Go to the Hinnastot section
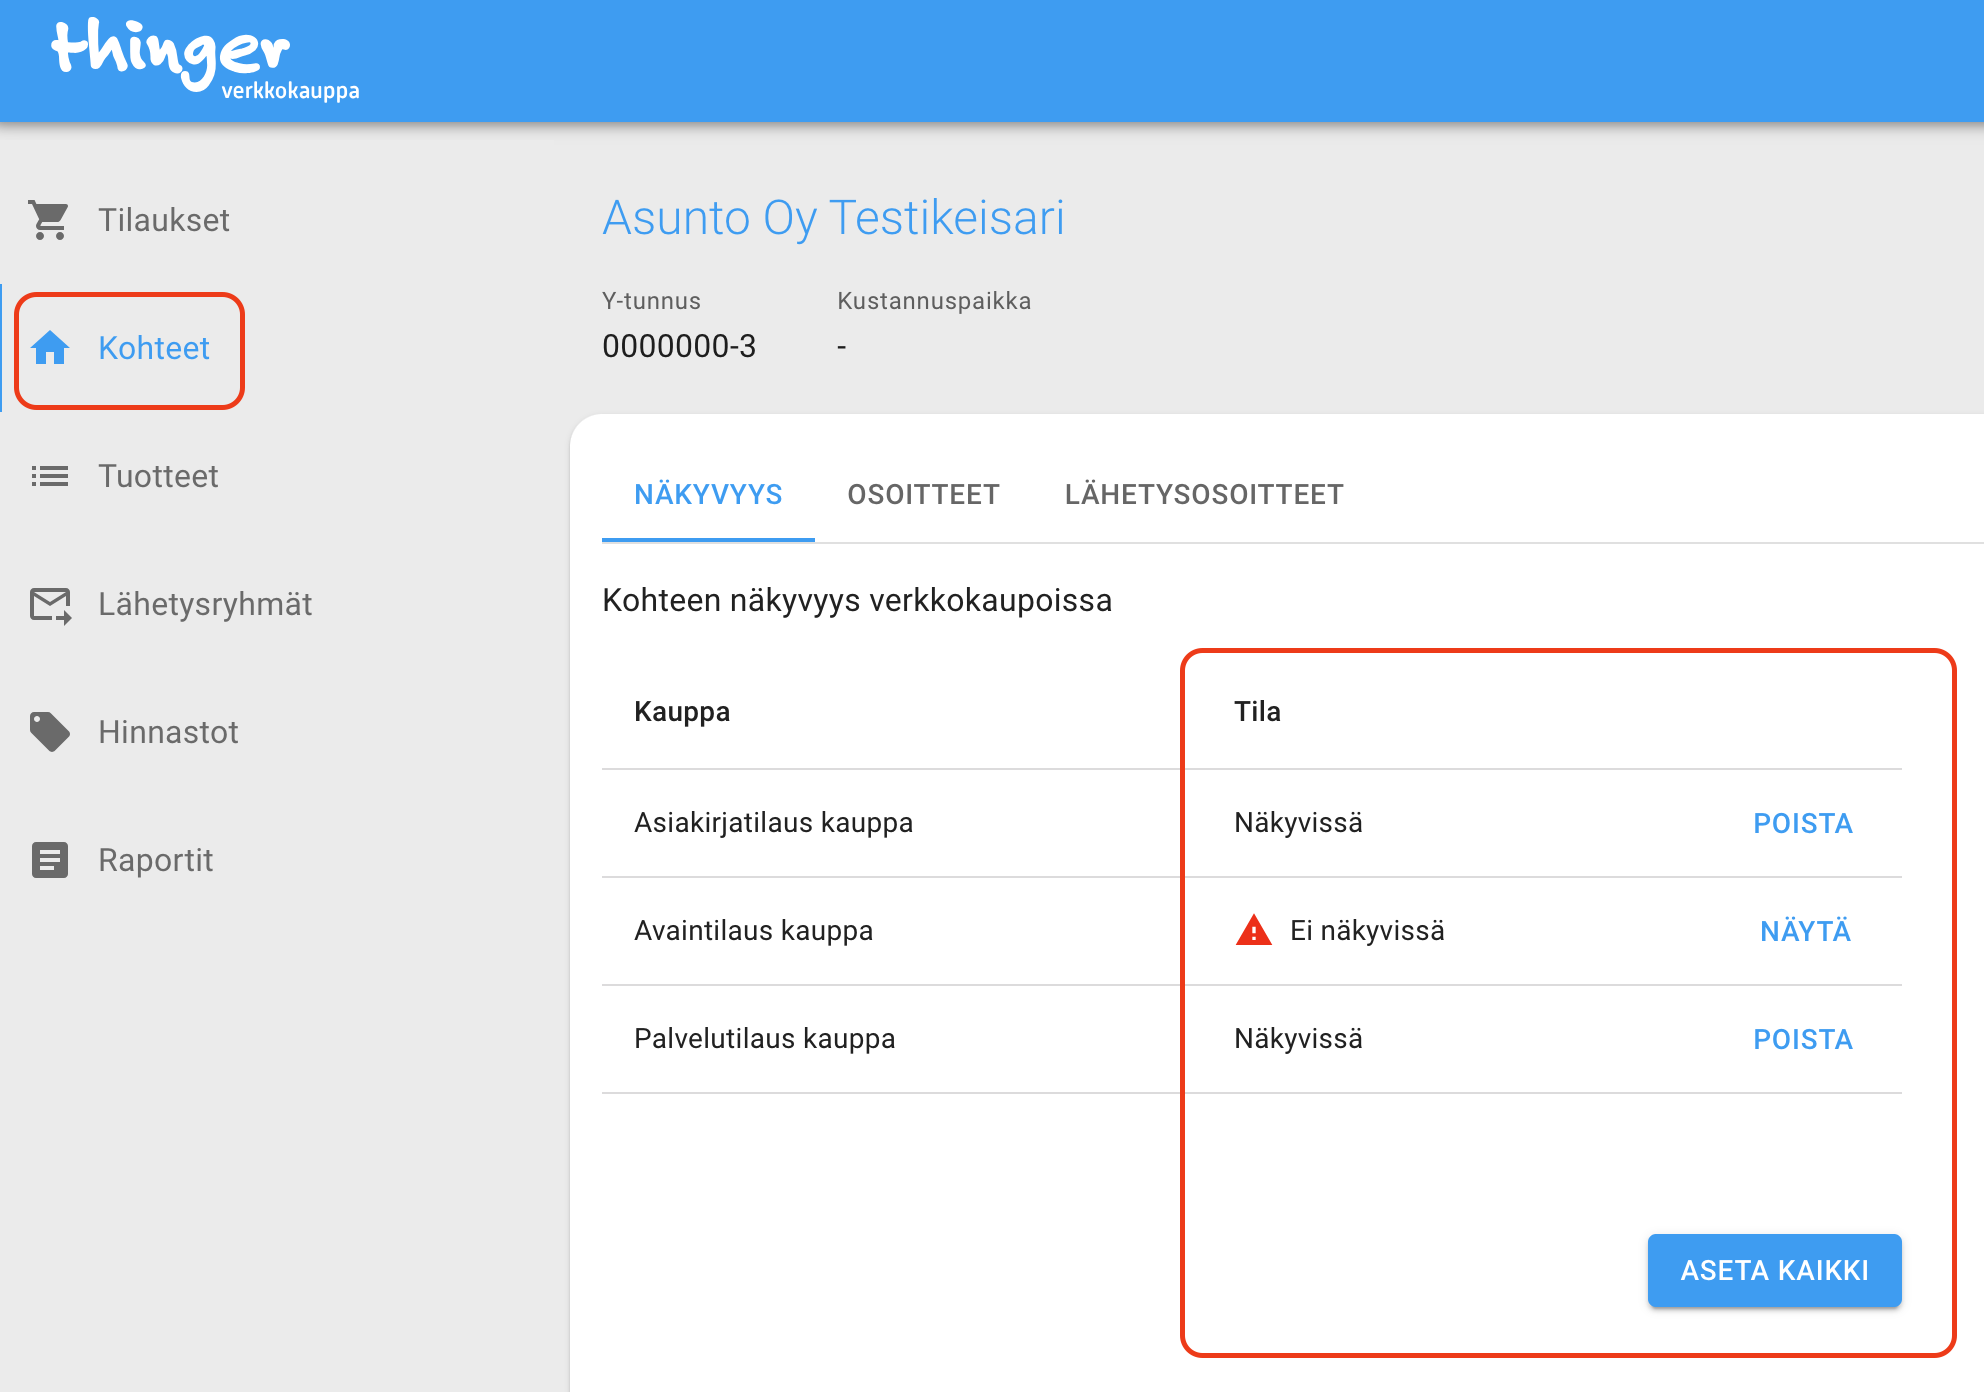1984x1392 pixels. coord(168,732)
